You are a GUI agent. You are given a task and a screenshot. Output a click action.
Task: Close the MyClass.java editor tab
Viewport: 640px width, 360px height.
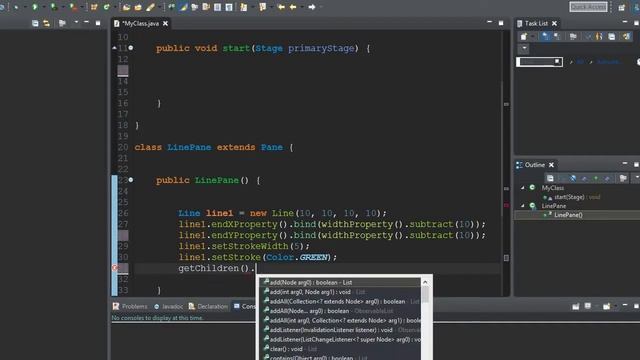165,24
